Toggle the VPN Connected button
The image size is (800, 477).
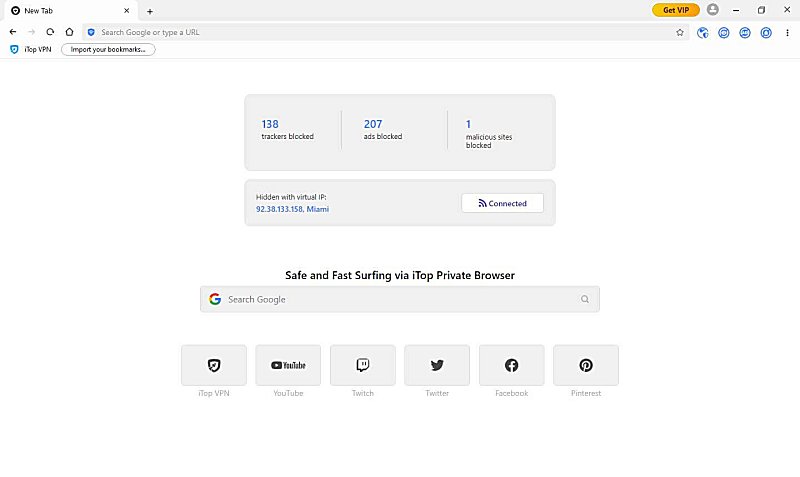pos(502,203)
